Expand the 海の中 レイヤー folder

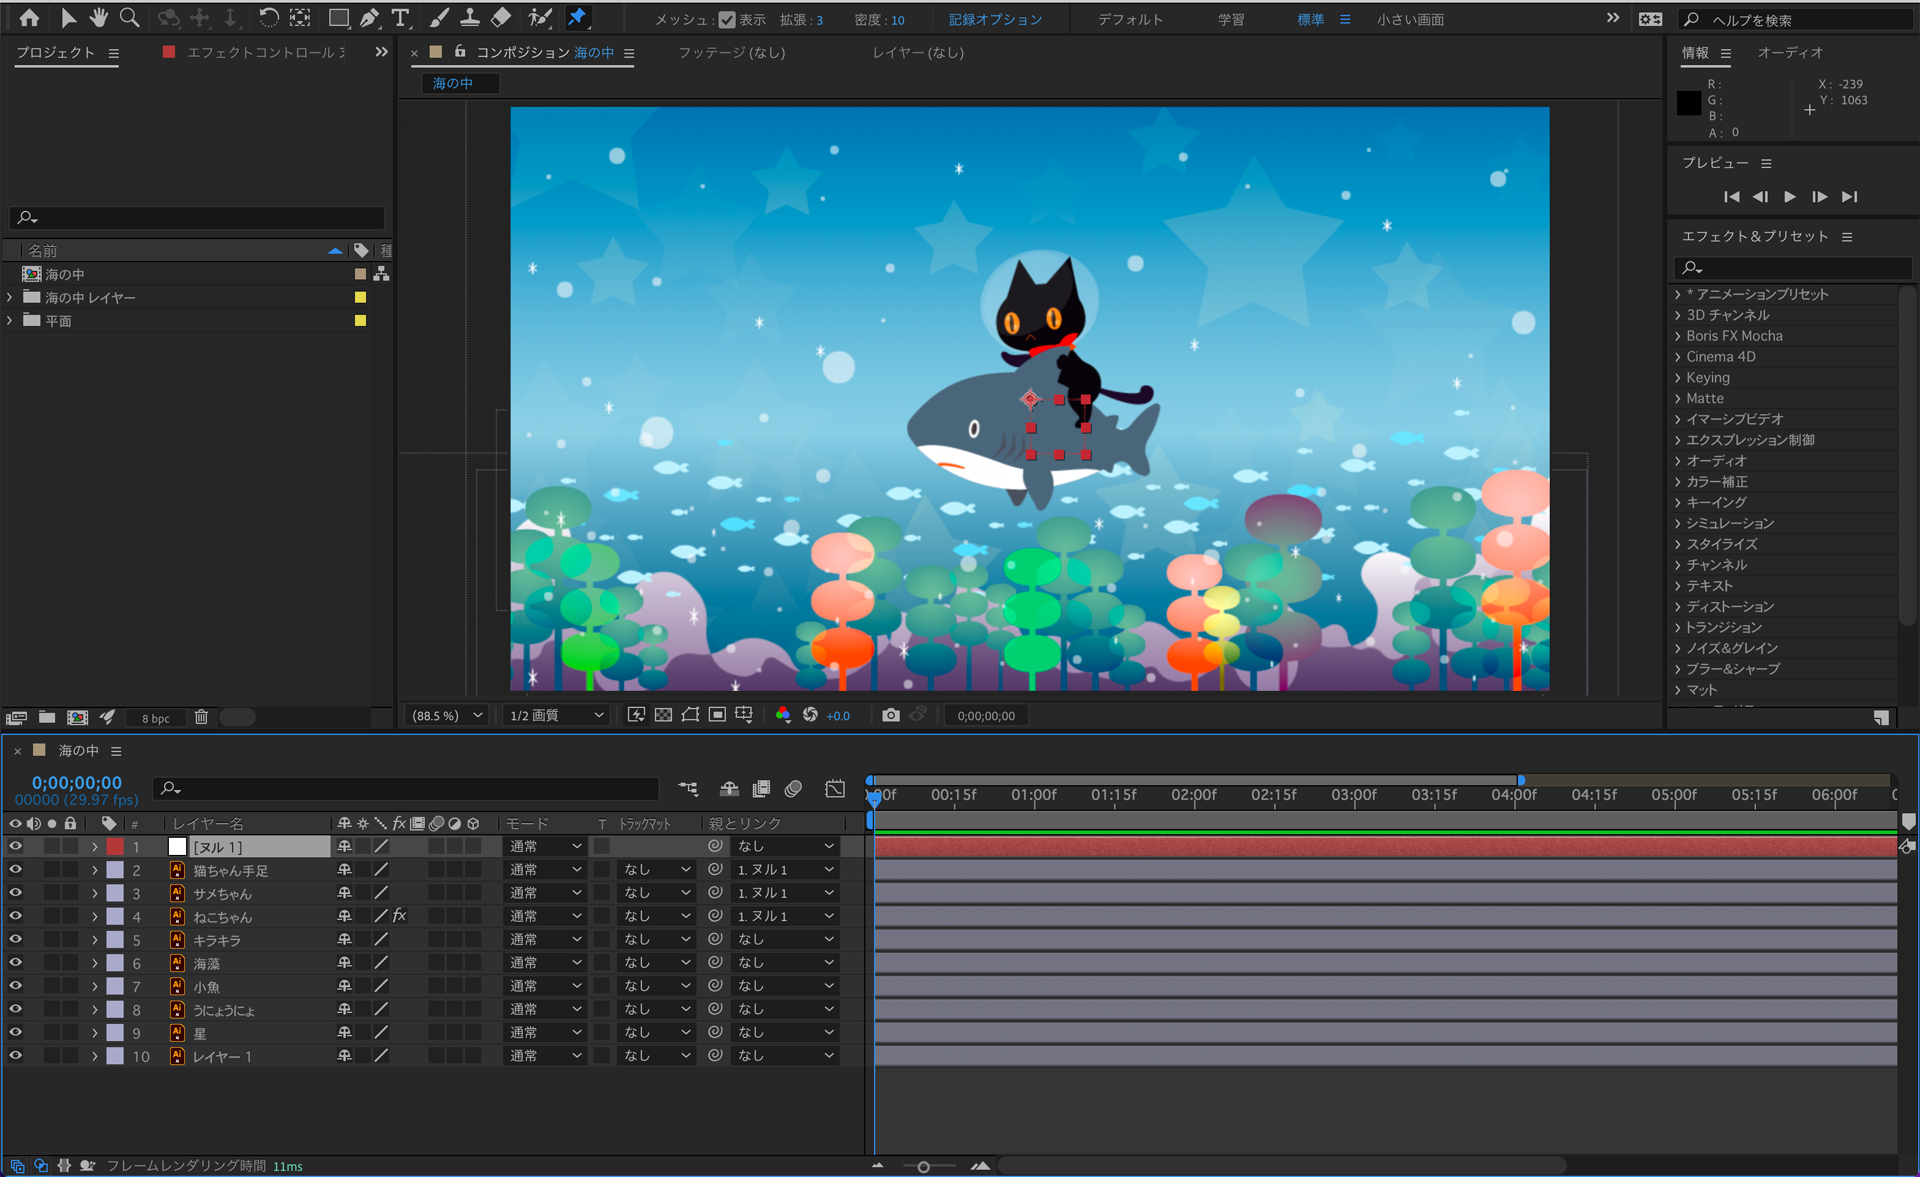10,297
